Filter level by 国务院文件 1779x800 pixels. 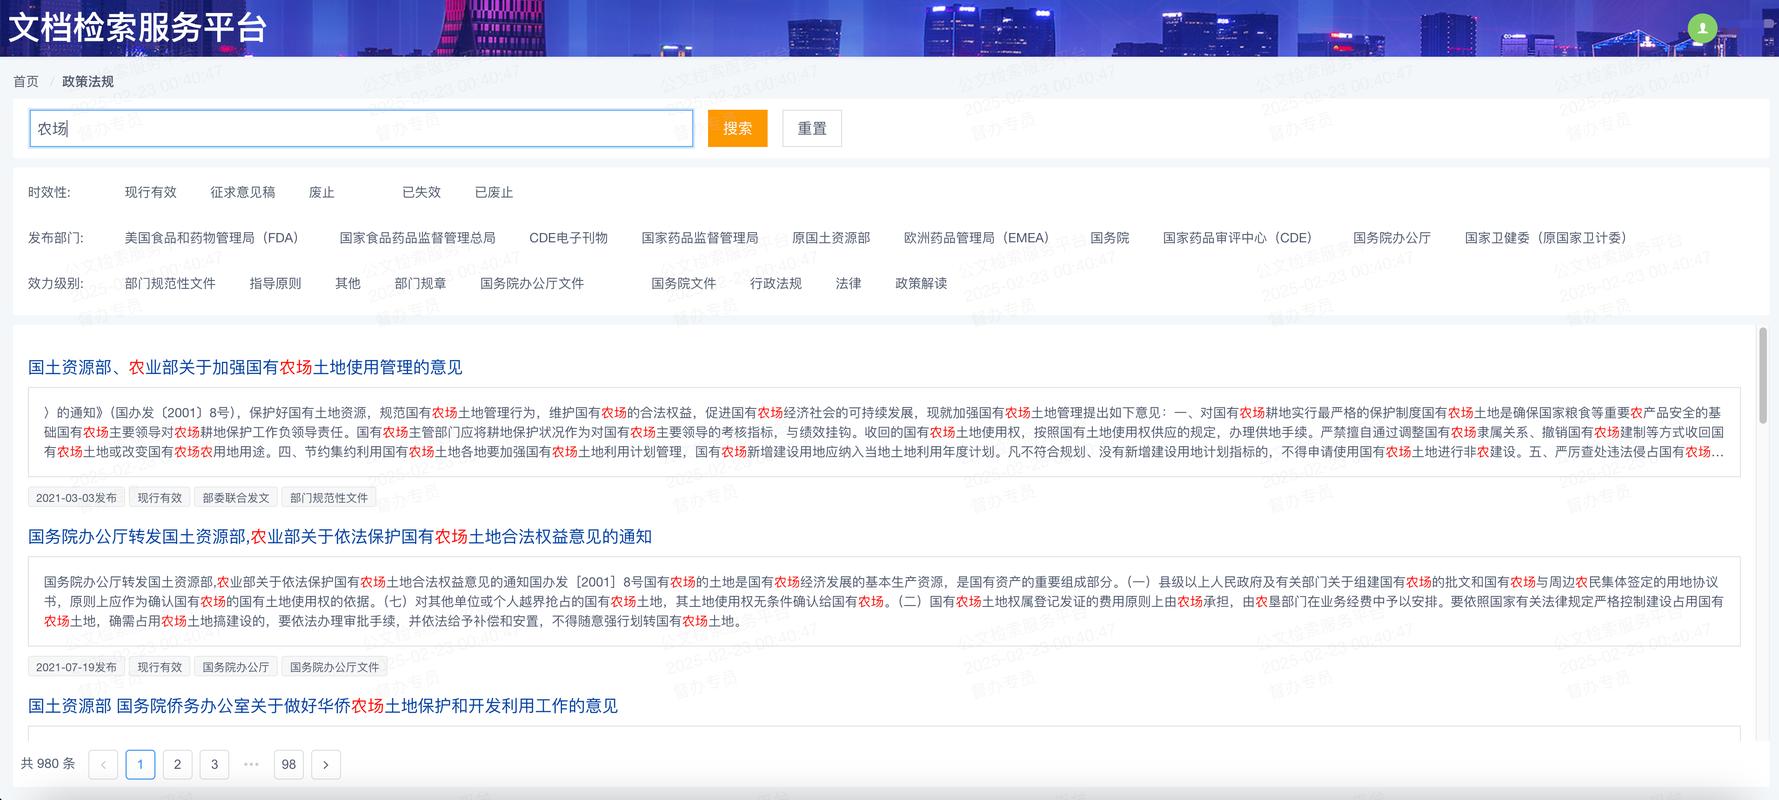tap(684, 283)
